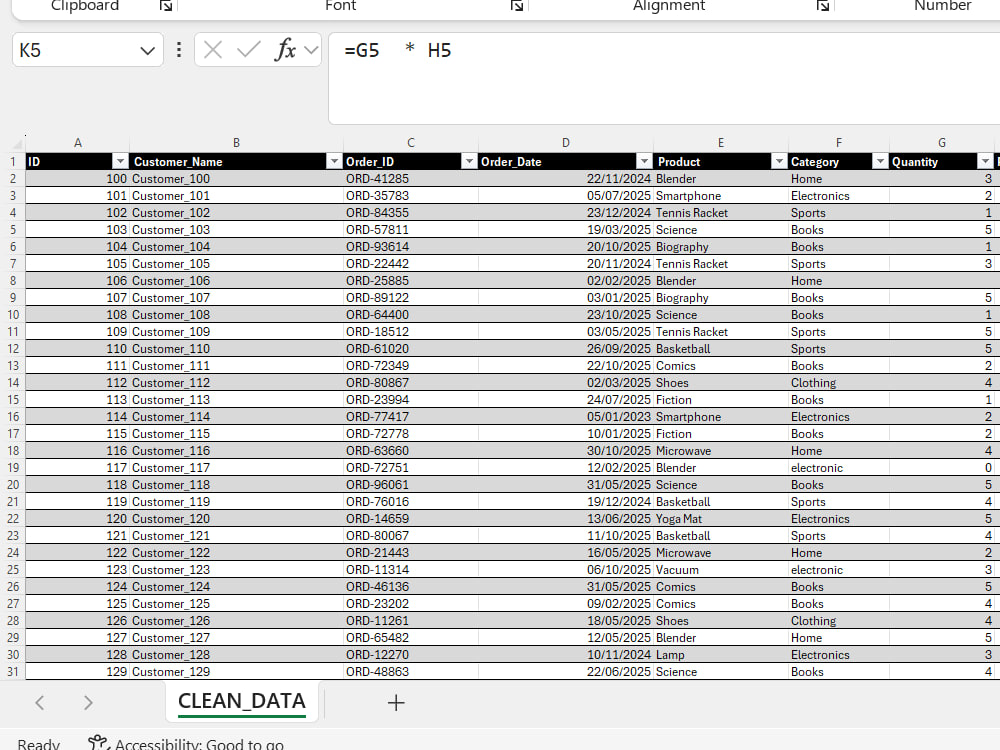The height and width of the screenshot is (750, 1000).
Task: Click Yoga Mat product cell
Action: pyautogui.click(x=721, y=518)
